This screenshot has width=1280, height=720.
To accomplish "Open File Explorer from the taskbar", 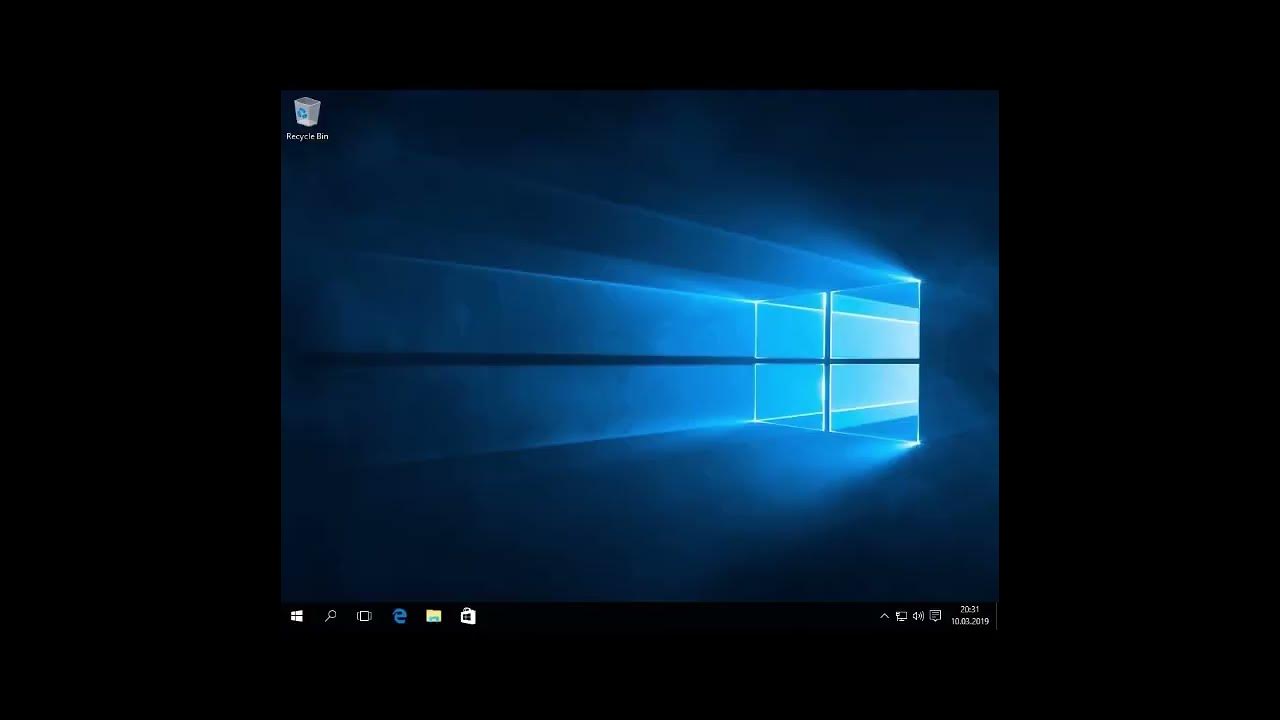I will pos(433,617).
